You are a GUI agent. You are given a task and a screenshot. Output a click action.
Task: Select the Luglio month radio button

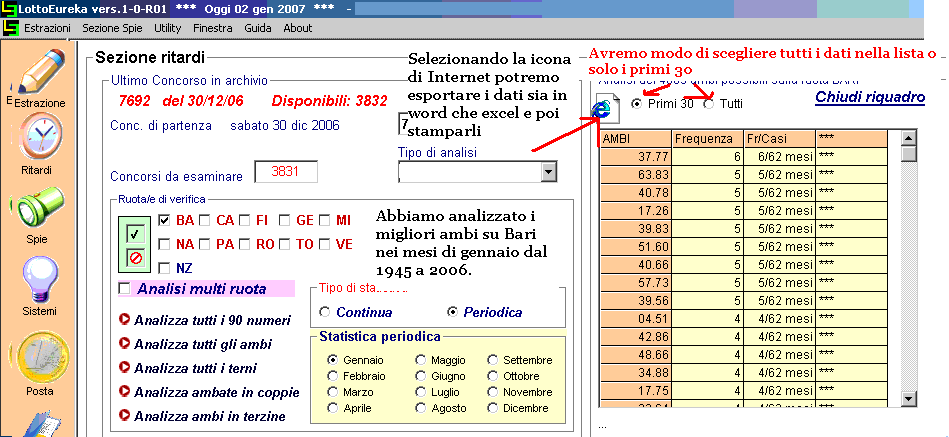coord(421,392)
